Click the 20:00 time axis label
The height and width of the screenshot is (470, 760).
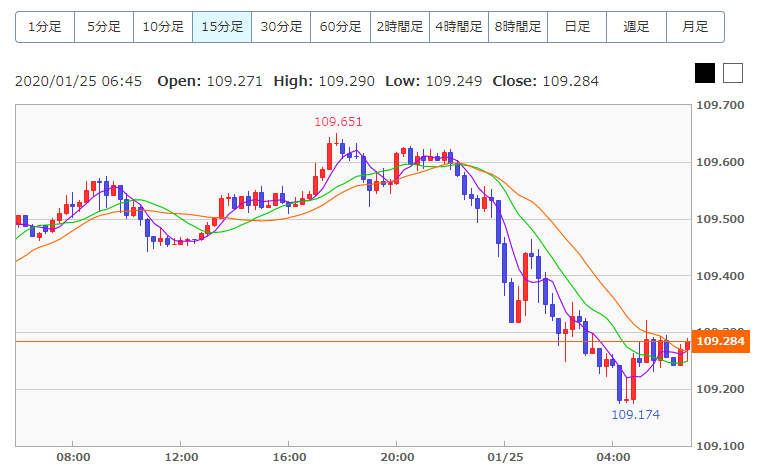coord(397,457)
